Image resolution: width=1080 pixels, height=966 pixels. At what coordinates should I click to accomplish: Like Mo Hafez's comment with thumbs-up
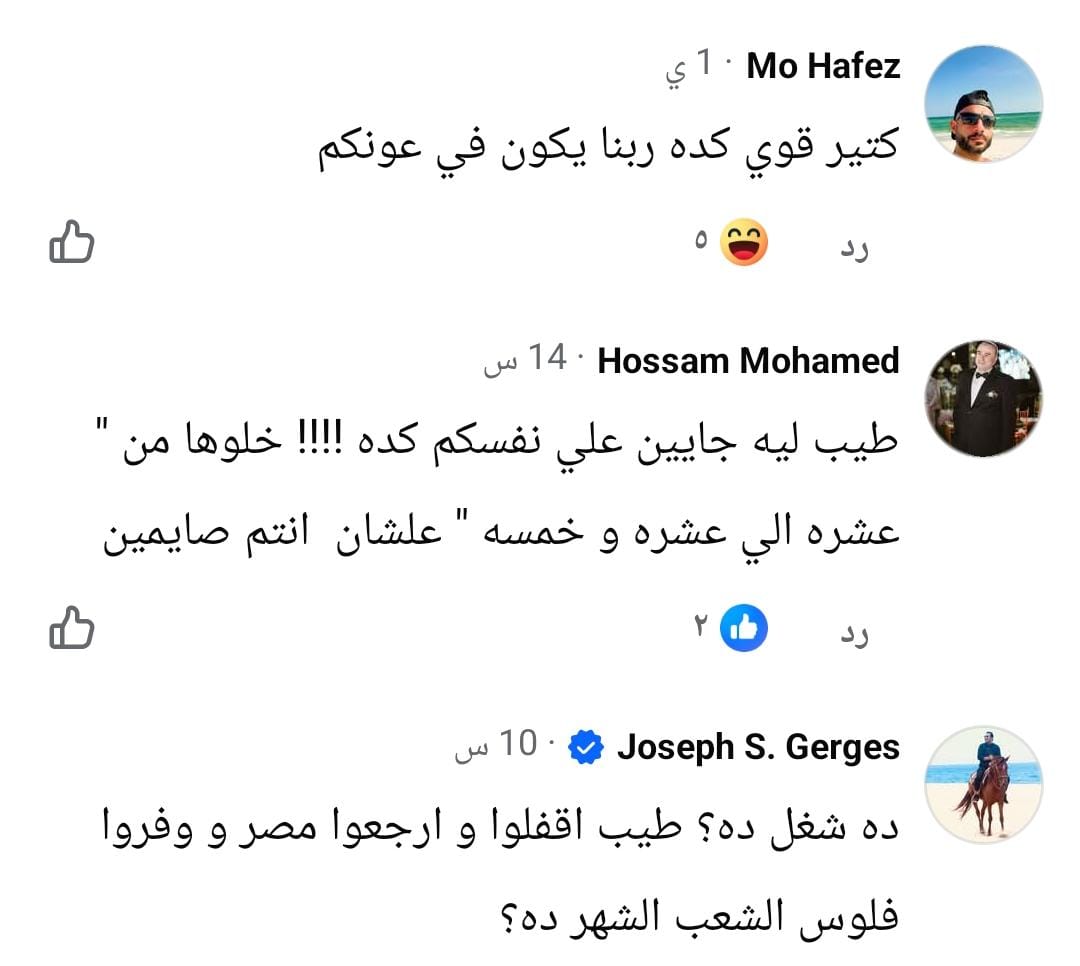[72, 243]
